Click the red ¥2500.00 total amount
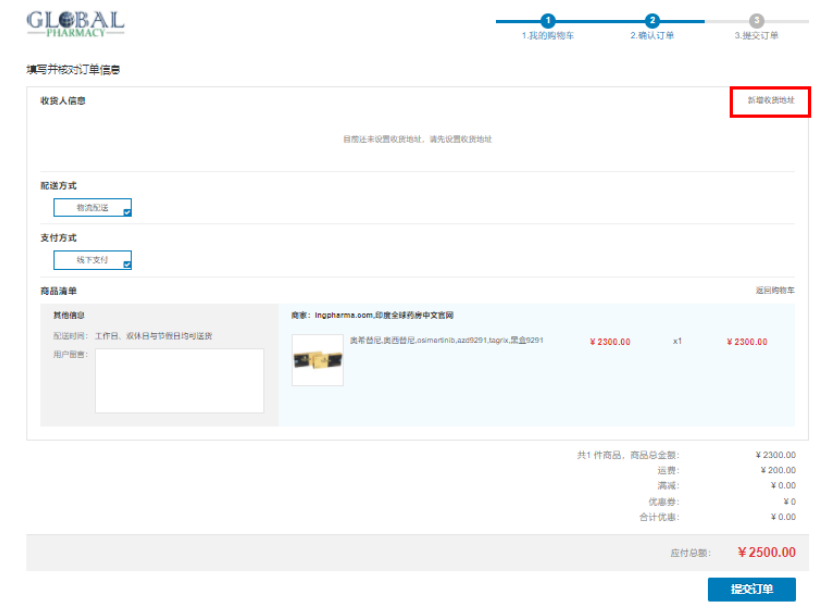This screenshot has height=611, width=824. (766, 553)
